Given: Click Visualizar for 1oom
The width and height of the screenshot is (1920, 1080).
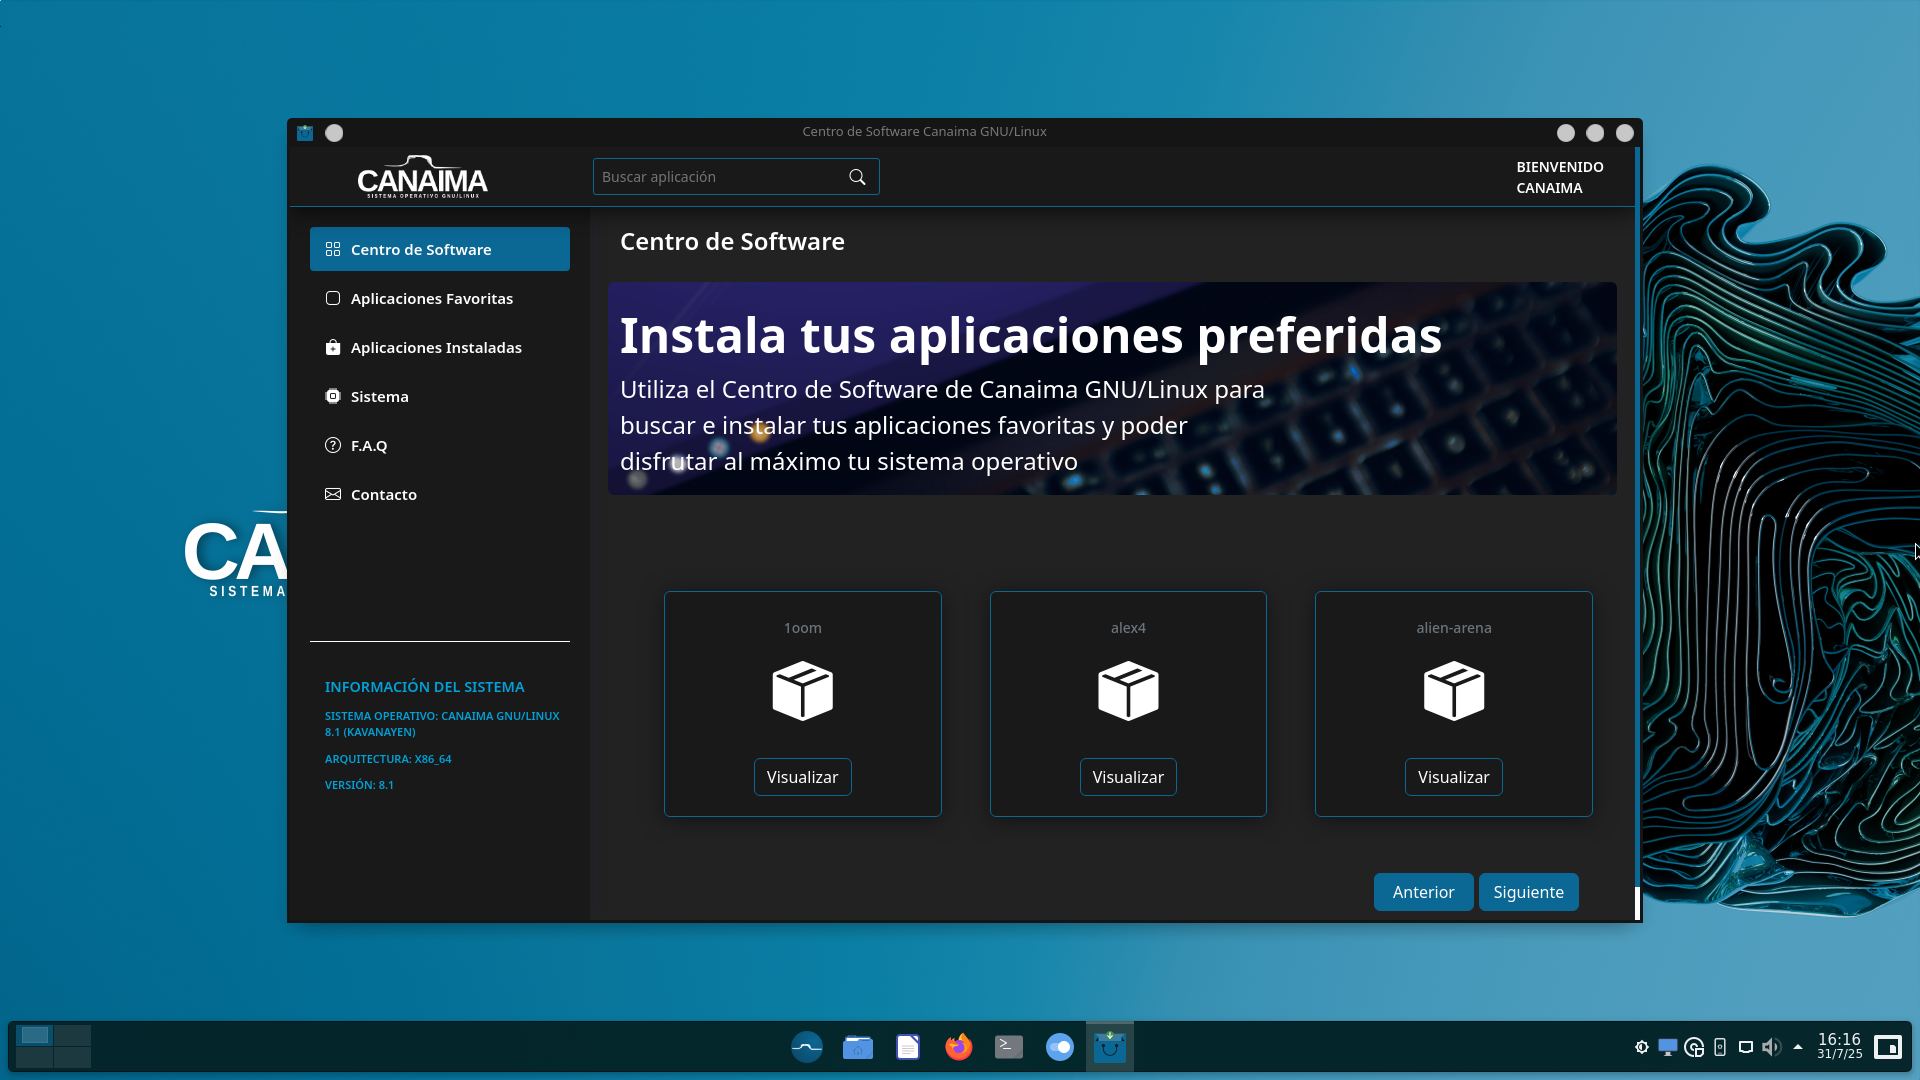Looking at the screenshot, I should [802, 777].
